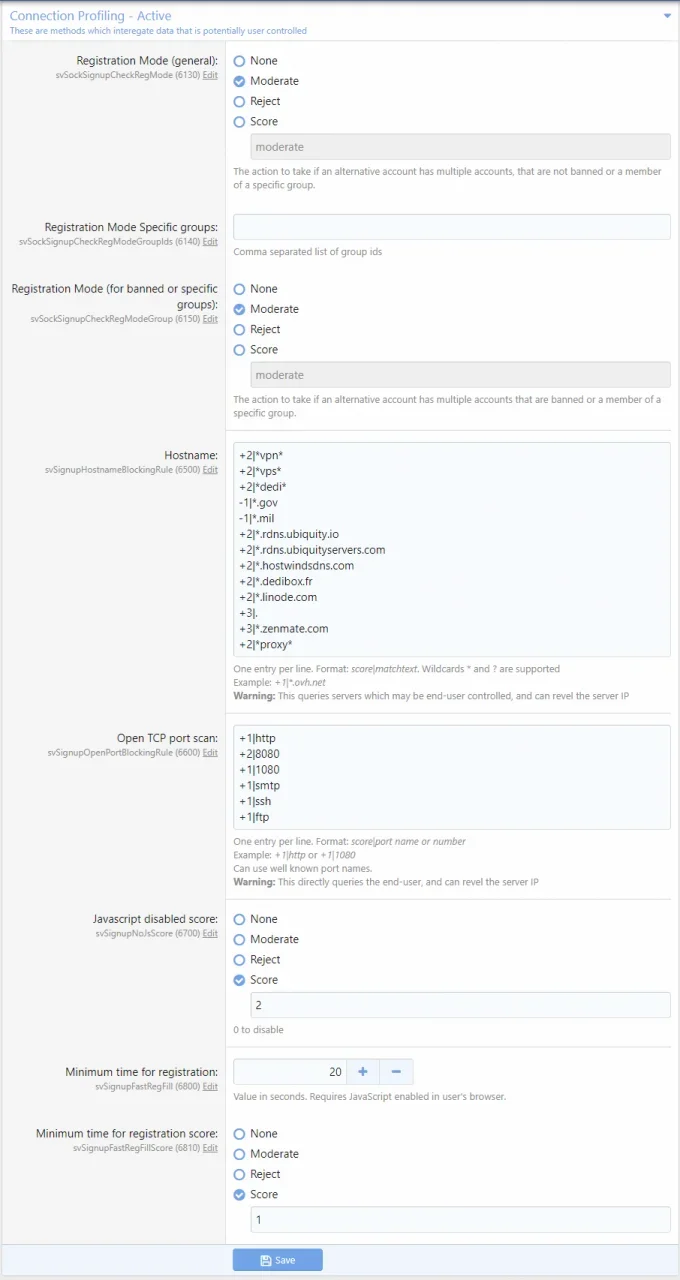
Task: Open Edit link for svSignupOpenPortBlockingRule
Action: [x=210, y=753]
